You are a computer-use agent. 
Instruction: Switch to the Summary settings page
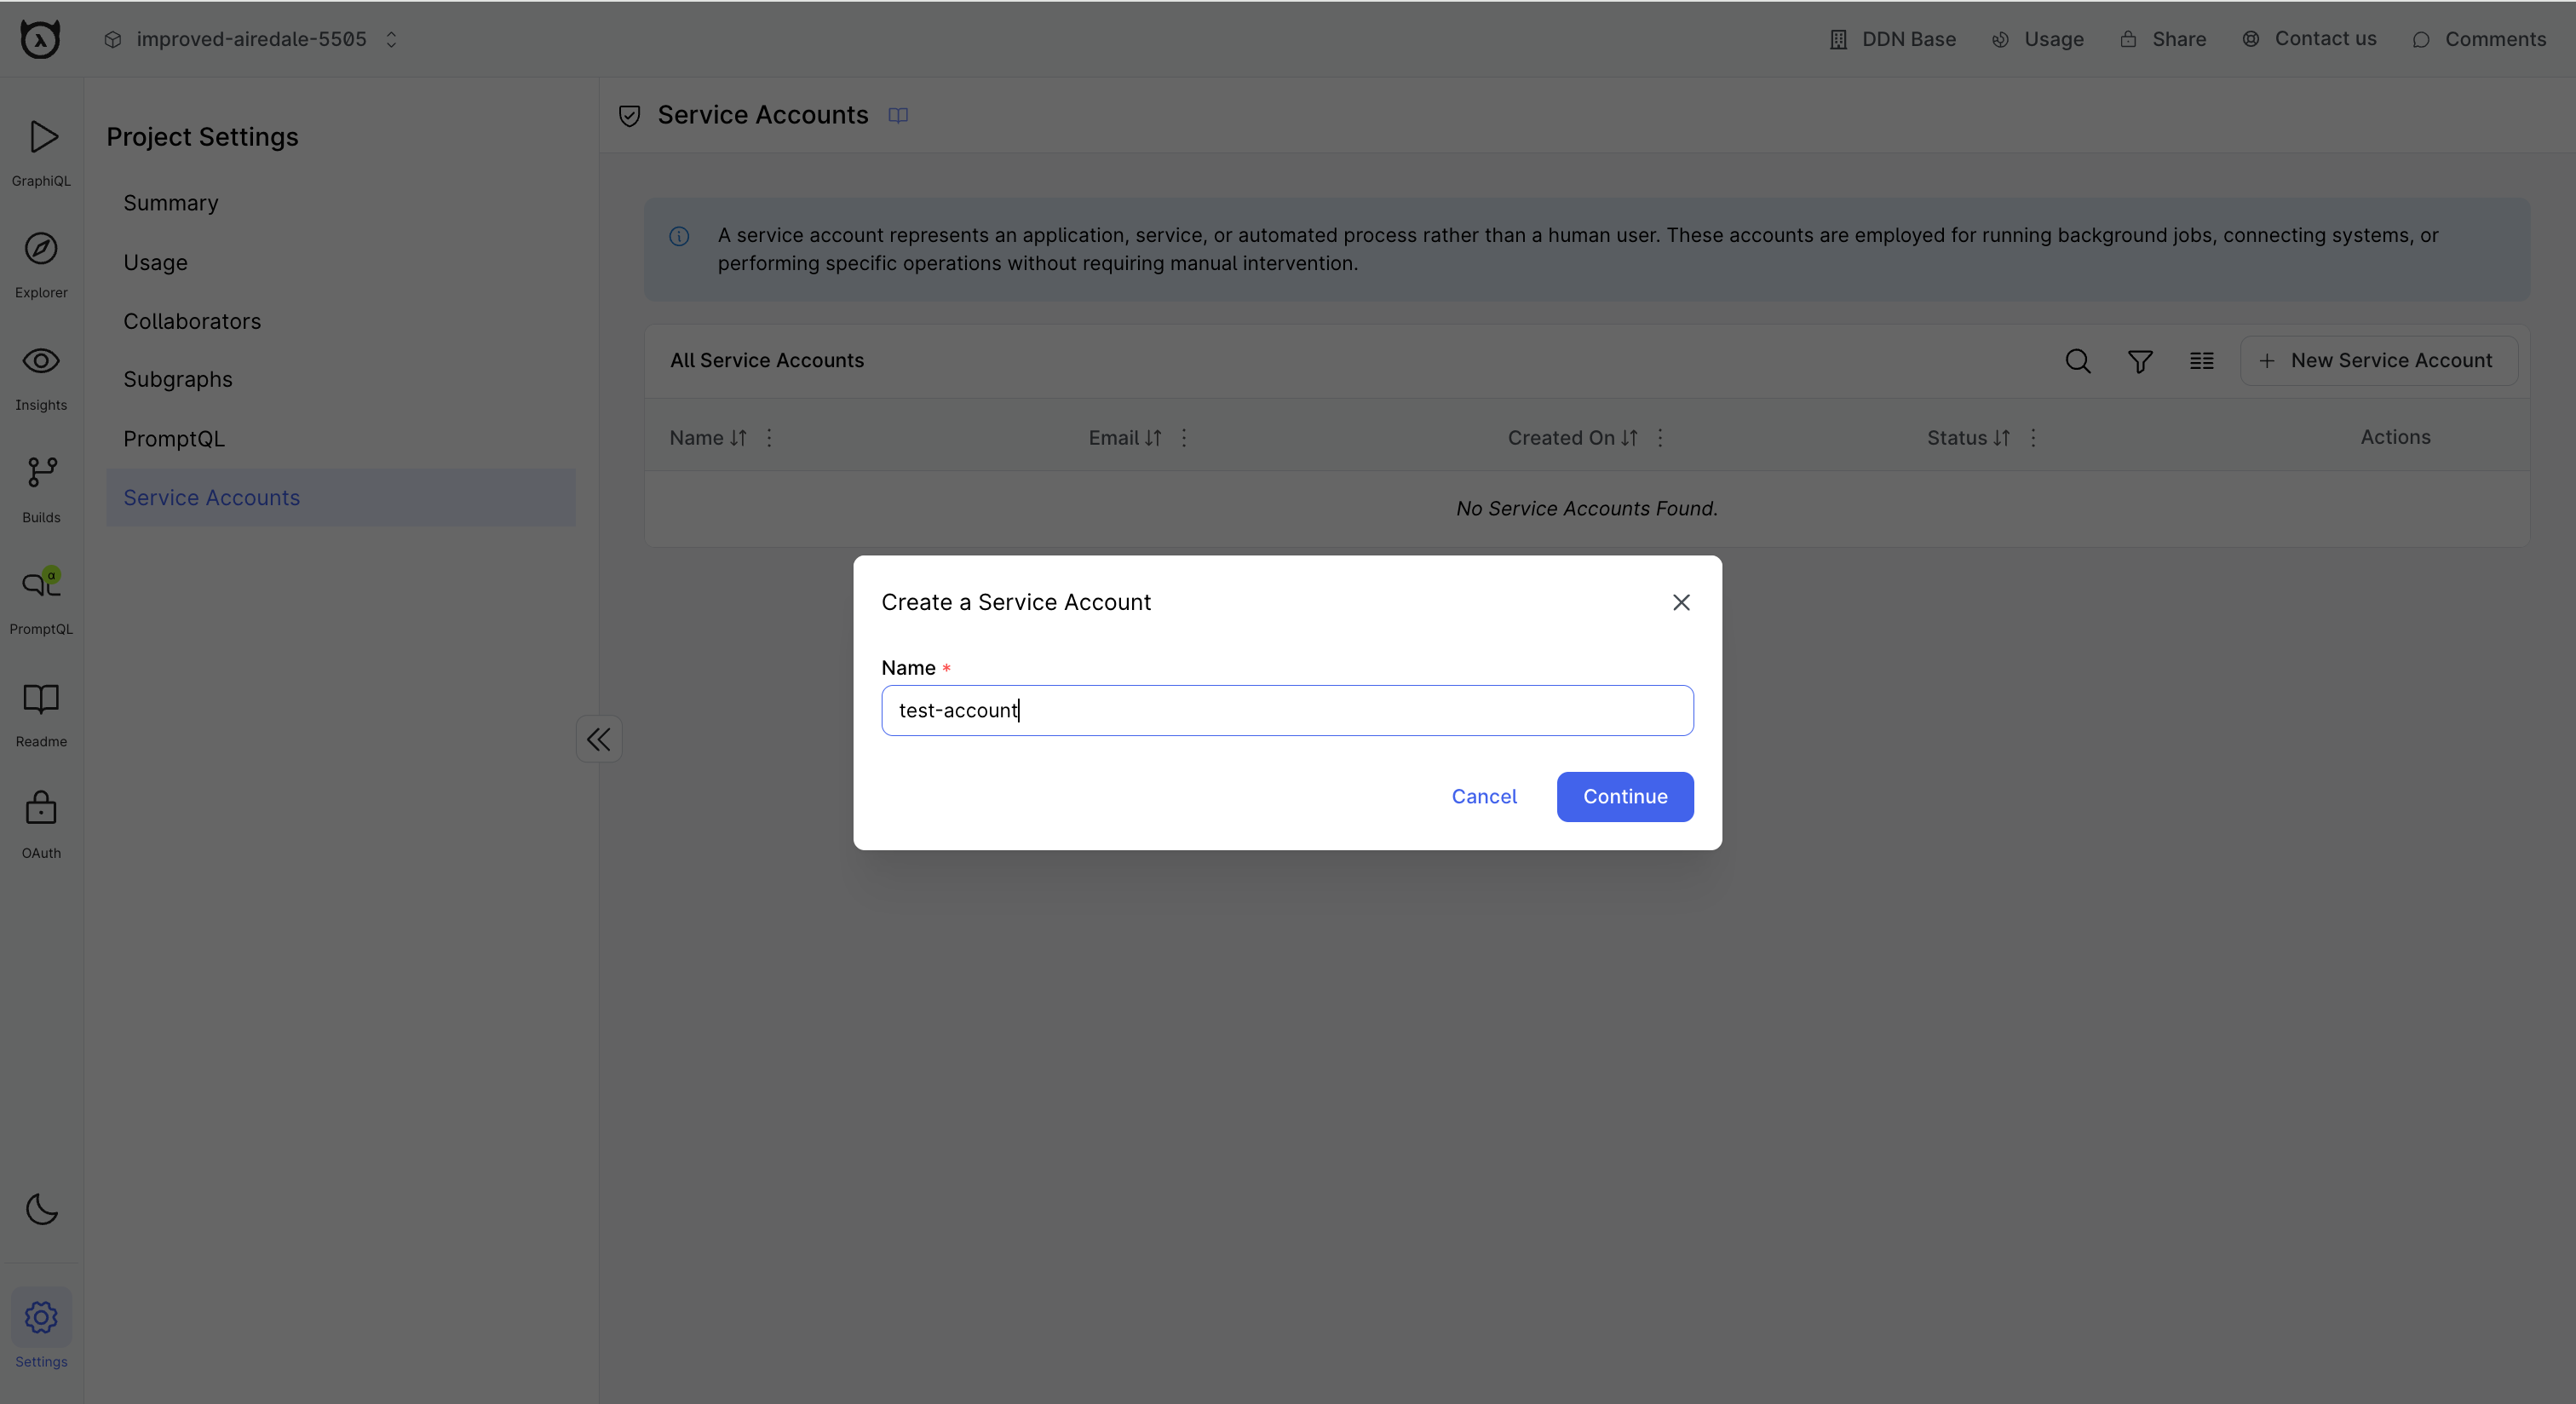tap(170, 203)
